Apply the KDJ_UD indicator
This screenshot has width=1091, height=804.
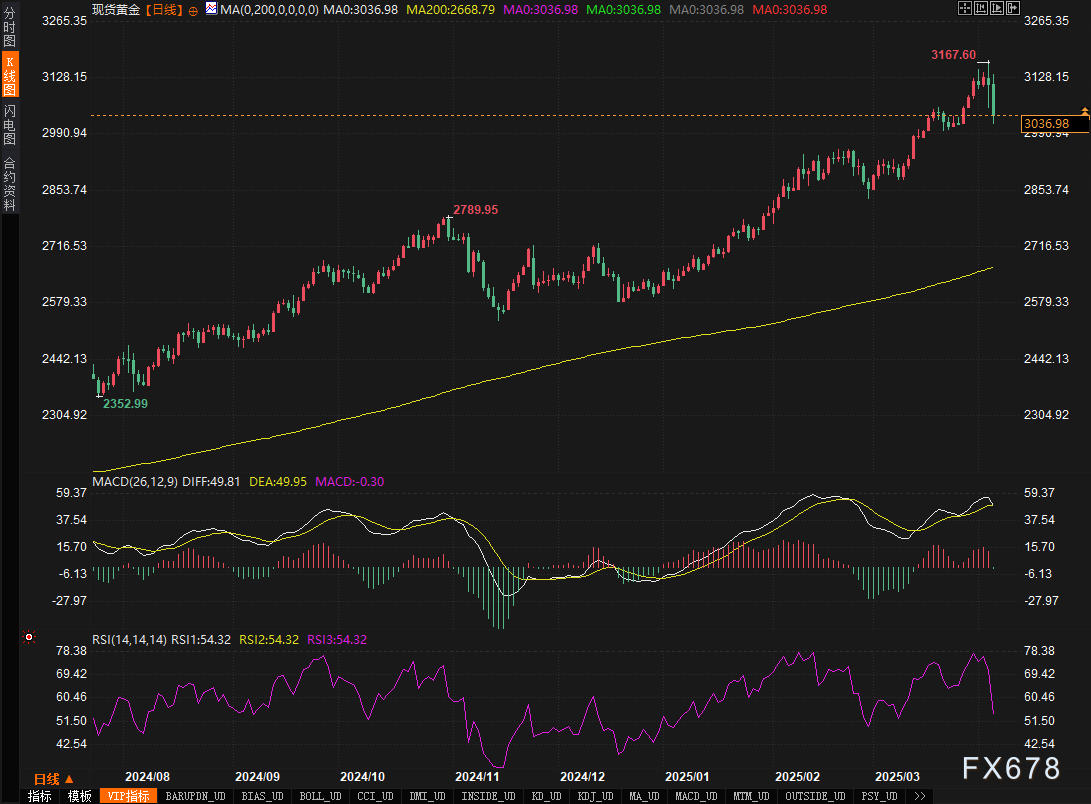(x=594, y=797)
